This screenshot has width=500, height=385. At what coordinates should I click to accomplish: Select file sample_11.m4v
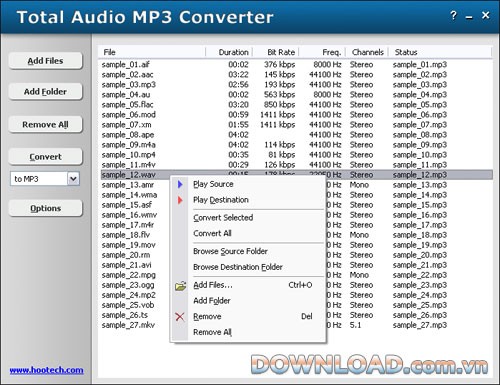pyautogui.click(x=128, y=165)
